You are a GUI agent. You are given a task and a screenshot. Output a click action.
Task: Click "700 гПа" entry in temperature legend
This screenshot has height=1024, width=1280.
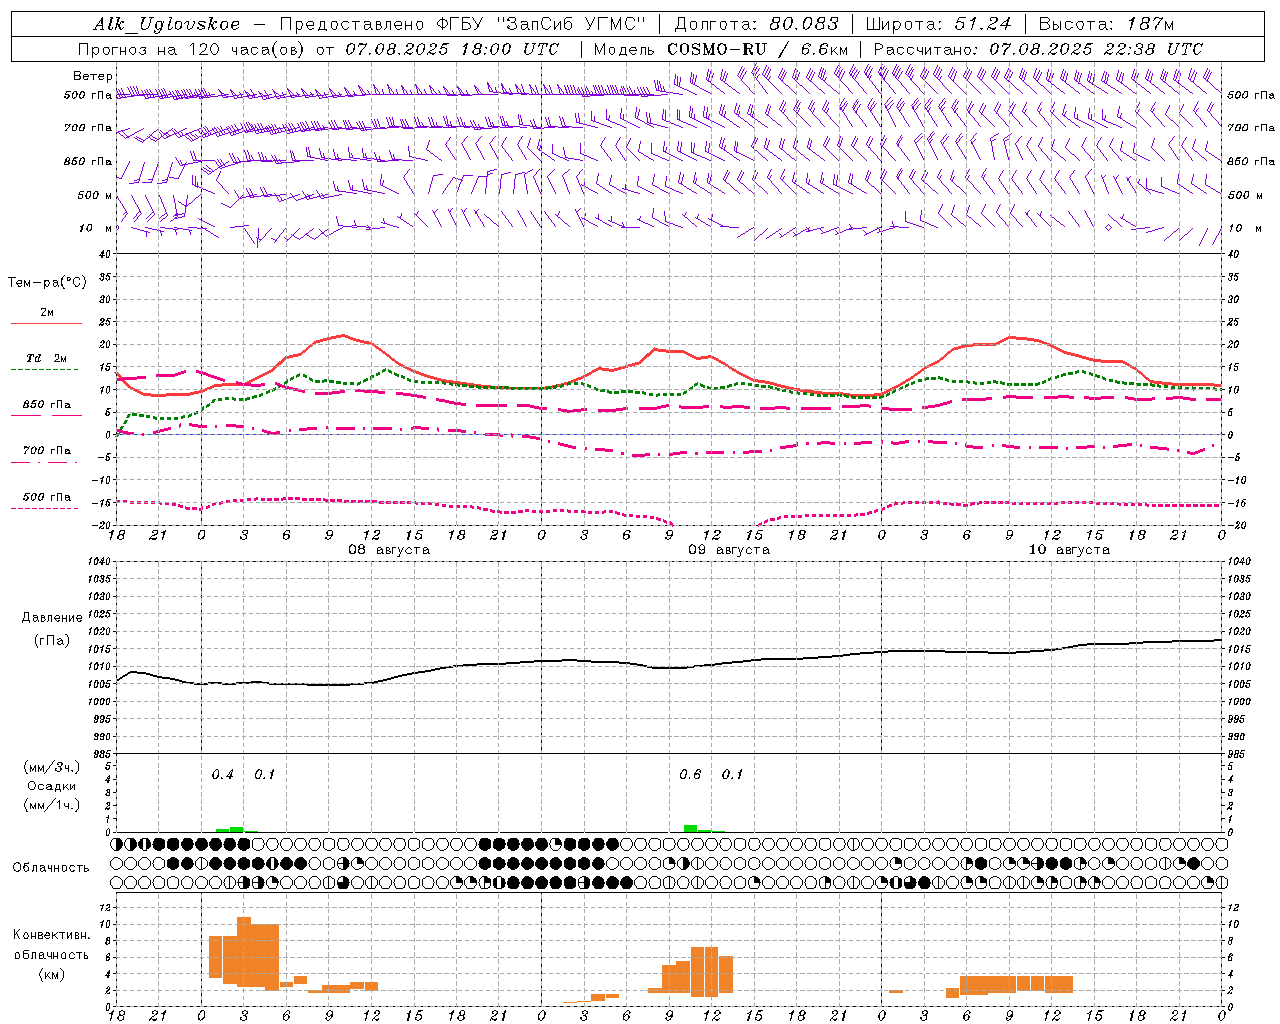pyautogui.click(x=47, y=451)
